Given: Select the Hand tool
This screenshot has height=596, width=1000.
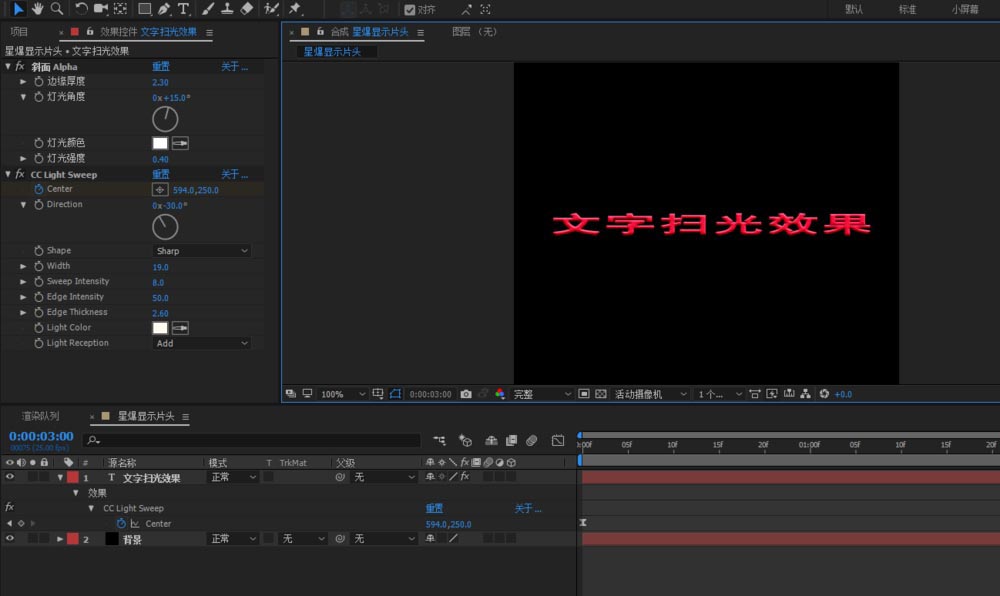Looking at the screenshot, I should pyautogui.click(x=38, y=9).
